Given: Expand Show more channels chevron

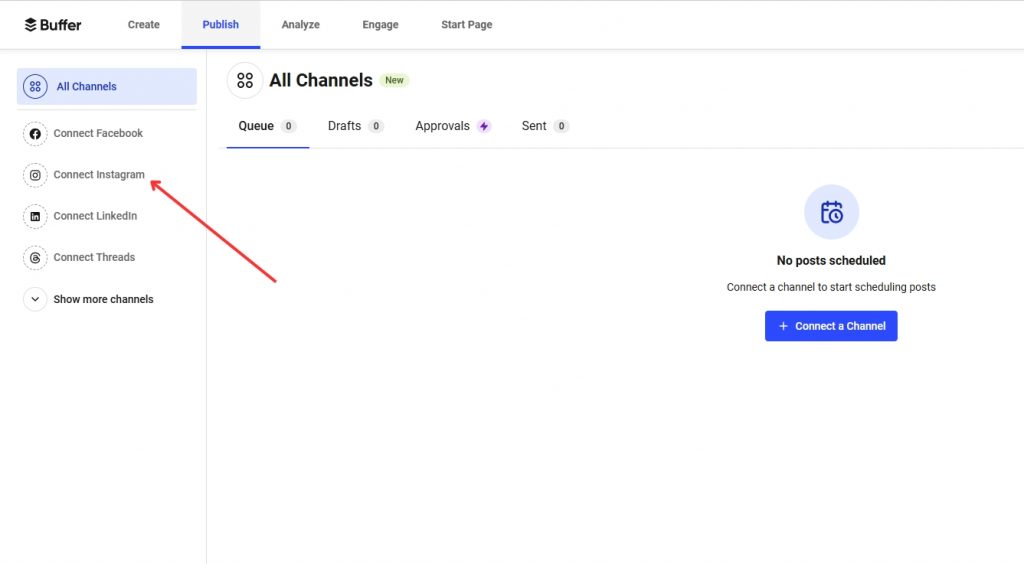Looking at the screenshot, I should pos(35,299).
